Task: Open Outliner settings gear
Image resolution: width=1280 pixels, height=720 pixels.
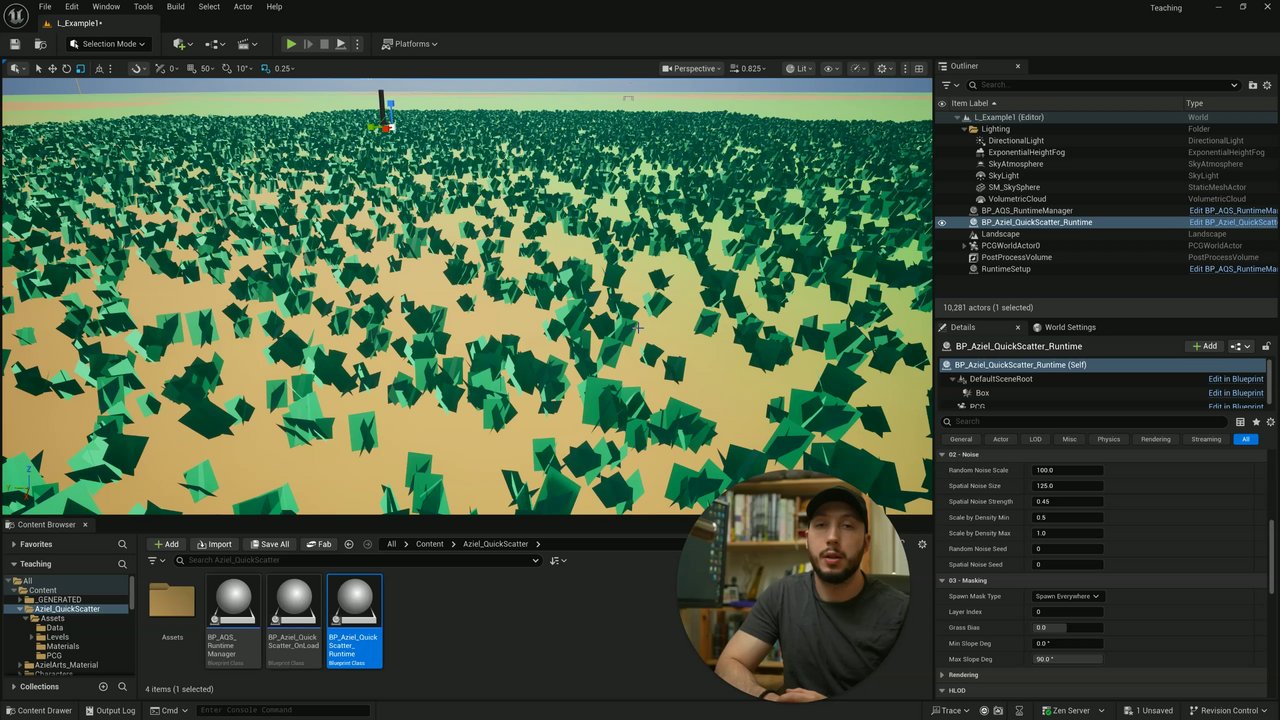Action: coord(1267,85)
